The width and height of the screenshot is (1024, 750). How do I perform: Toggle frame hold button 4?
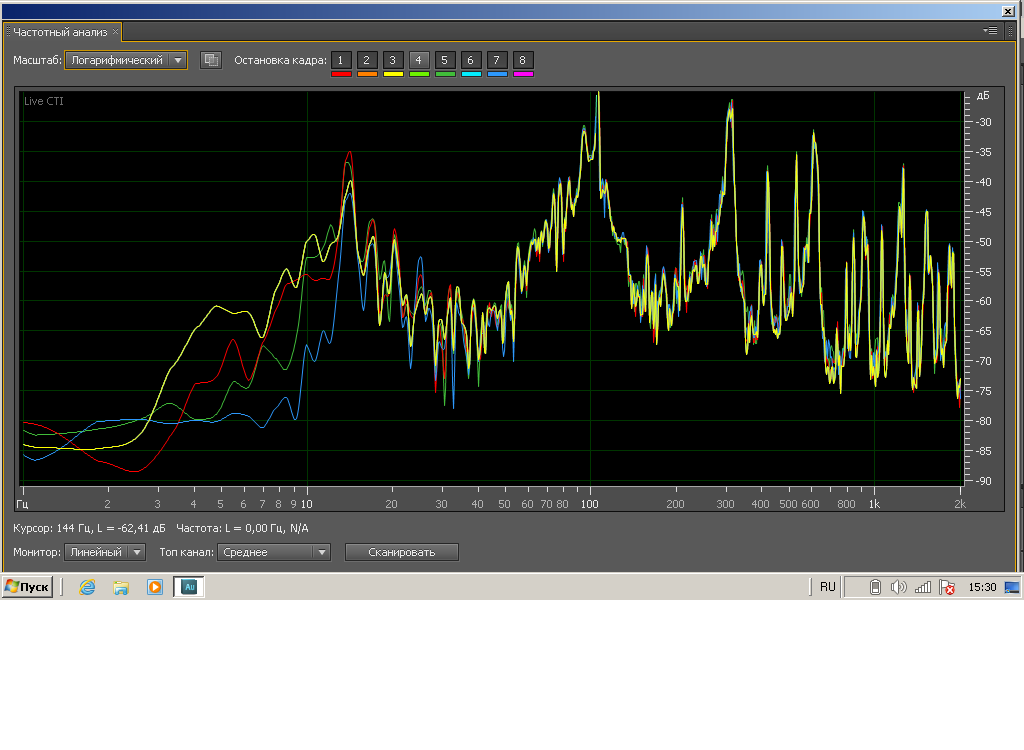[419, 60]
